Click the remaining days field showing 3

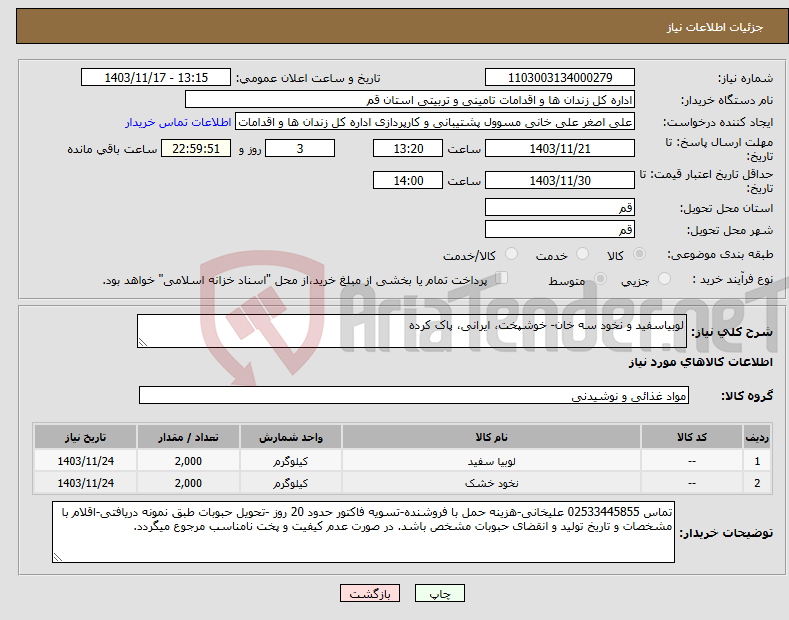300,148
